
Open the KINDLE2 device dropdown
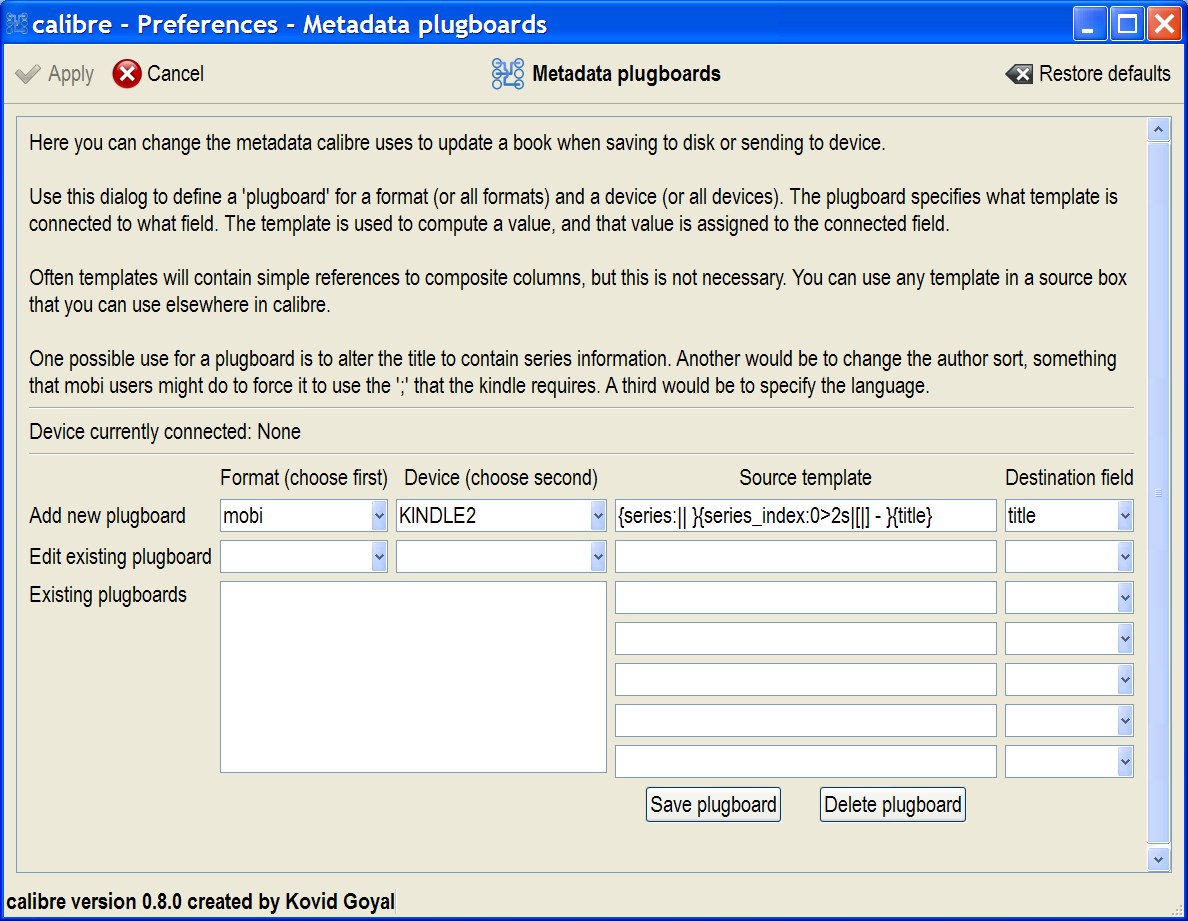click(598, 516)
